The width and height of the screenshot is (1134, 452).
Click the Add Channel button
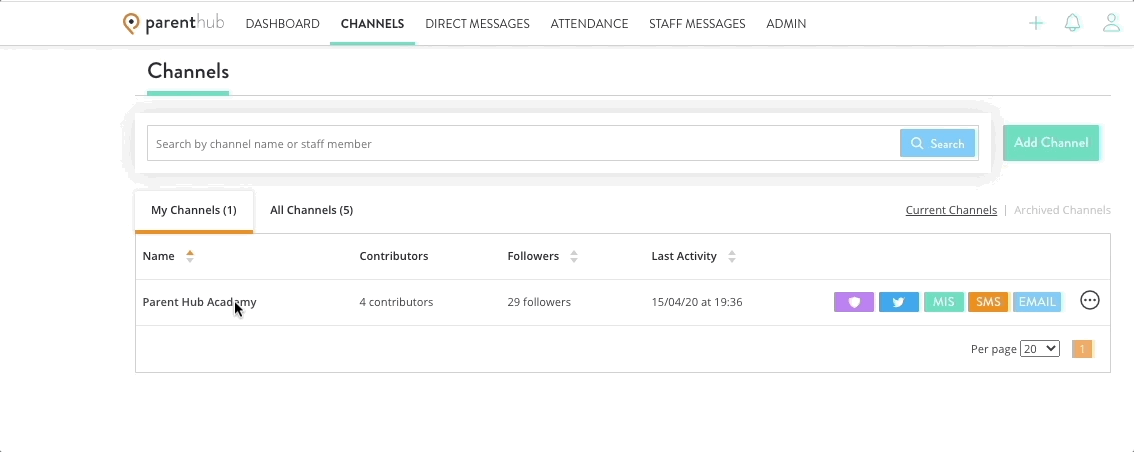(1051, 142)
